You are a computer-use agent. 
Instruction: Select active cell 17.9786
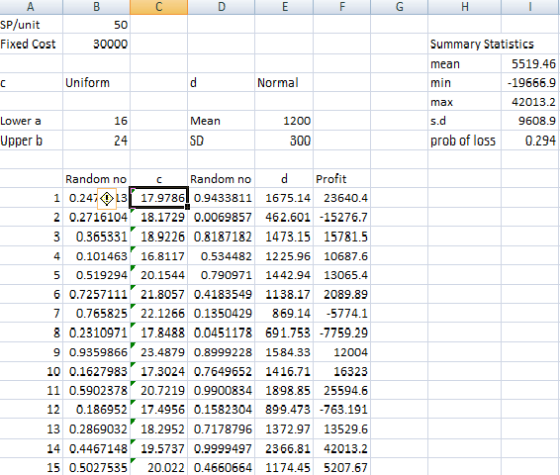pos(159,198)
